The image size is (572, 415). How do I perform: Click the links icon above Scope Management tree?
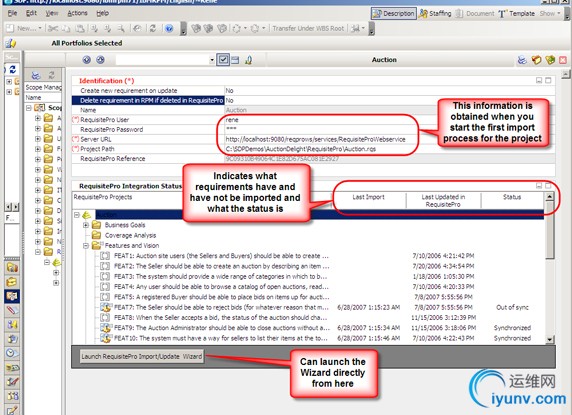36,75
